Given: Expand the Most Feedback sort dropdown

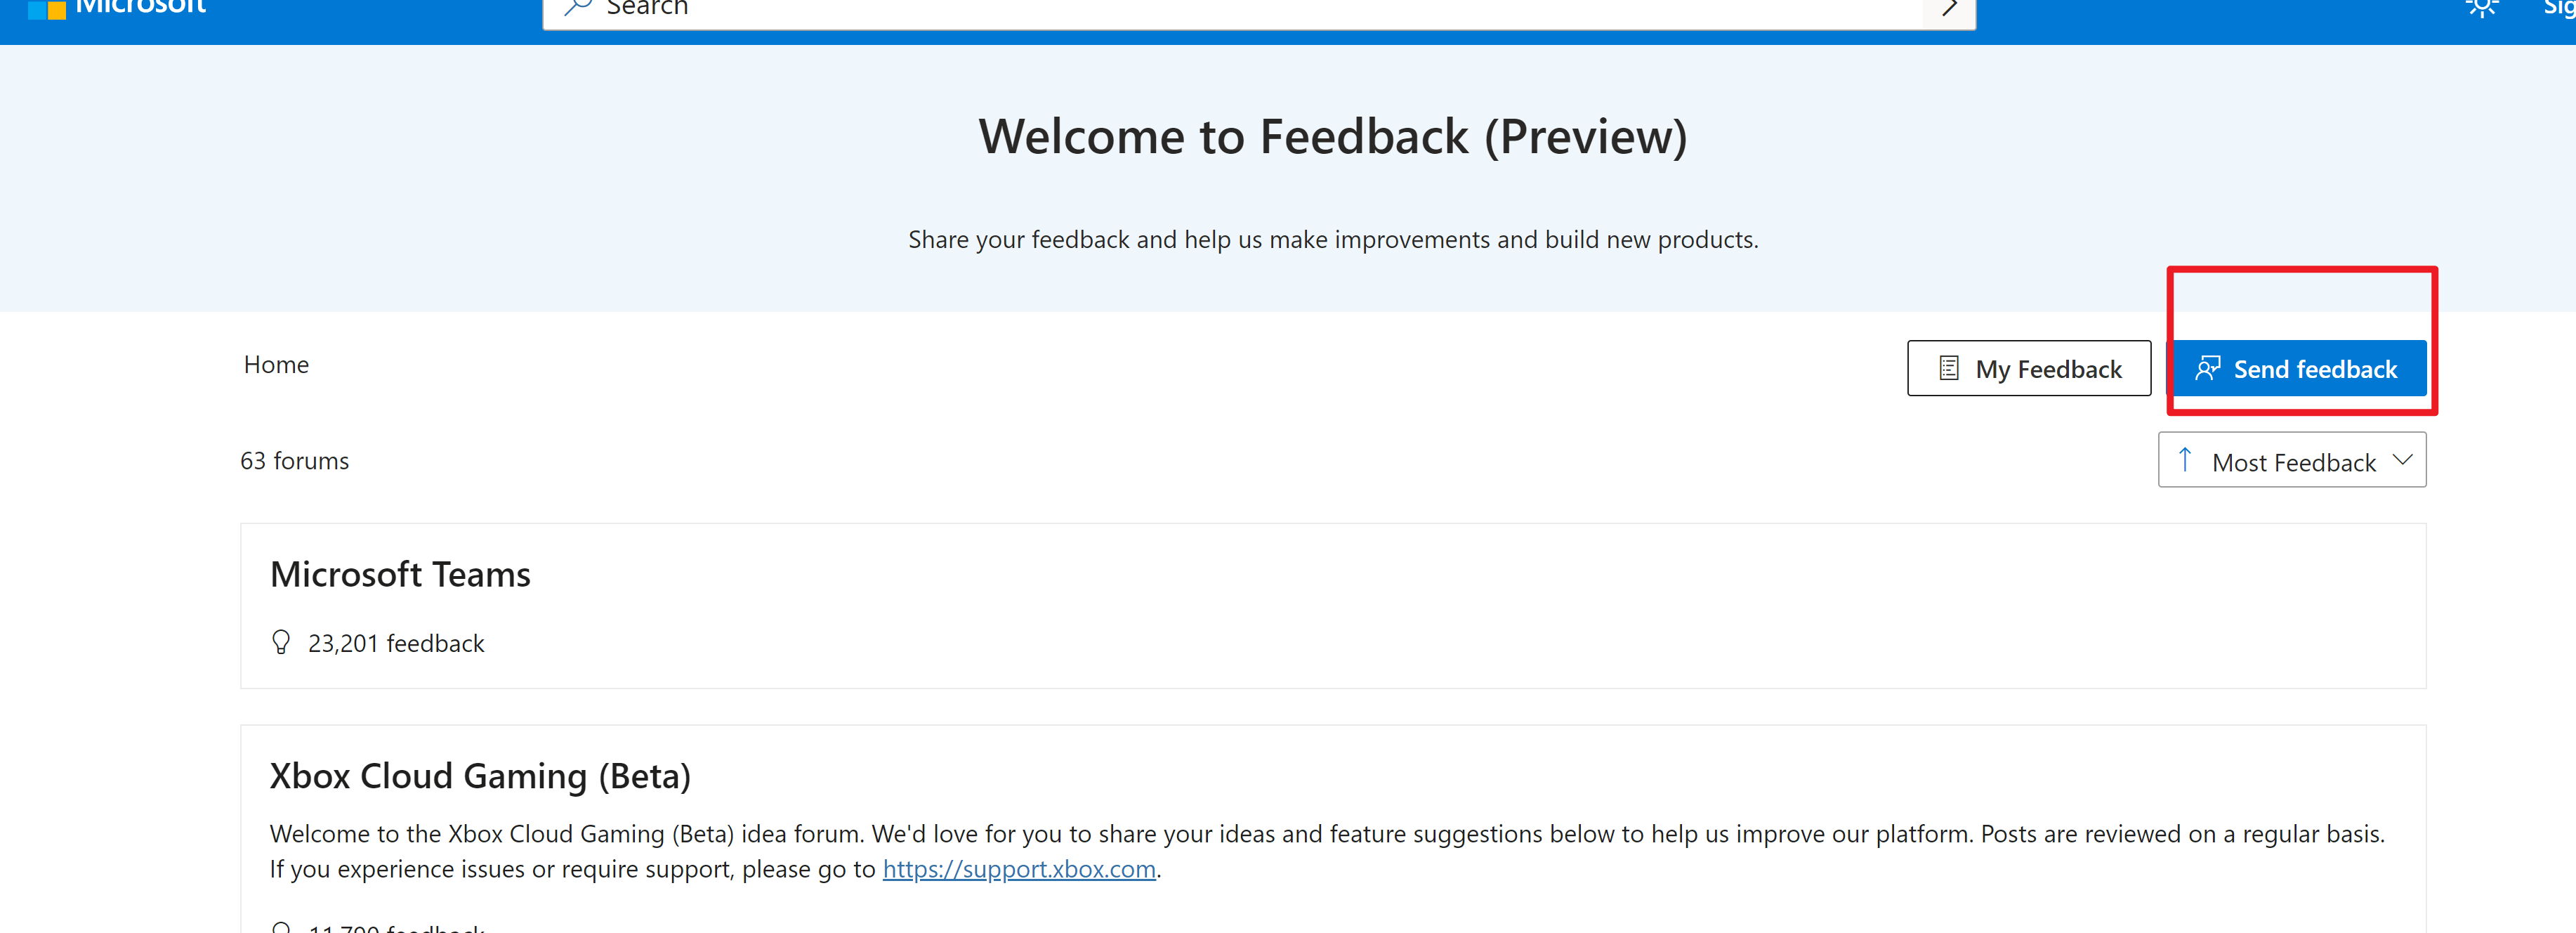Looking at the screenshot, I should [x=2291, y=460].
